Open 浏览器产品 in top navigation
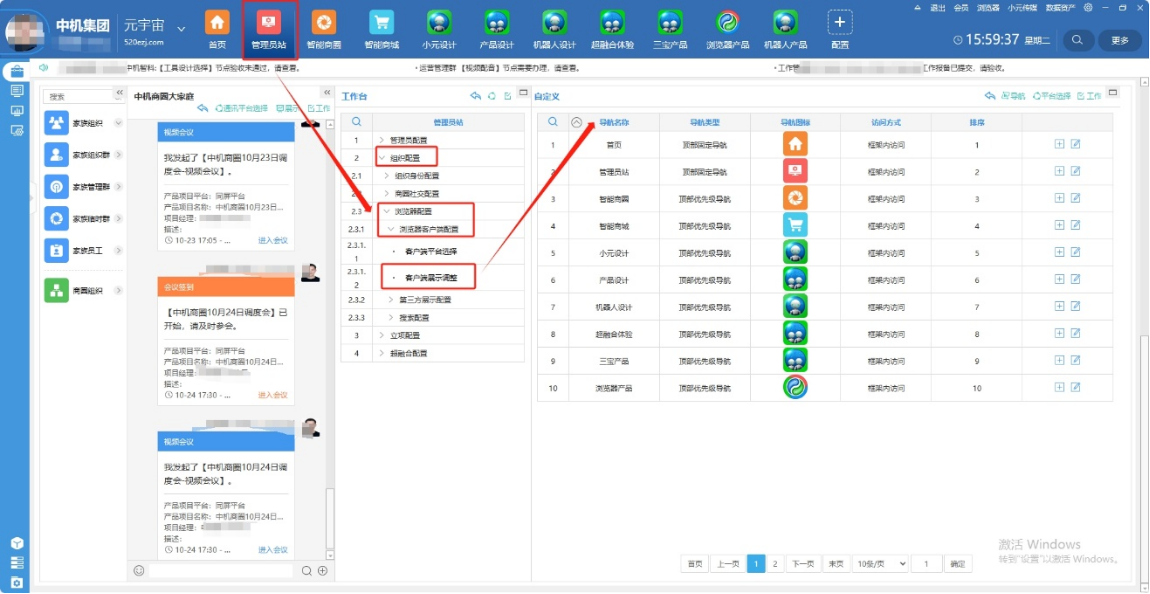Image resolution: width=1150 pixels, height=594 pixels. pyautogui.click(x=727, y=23)
